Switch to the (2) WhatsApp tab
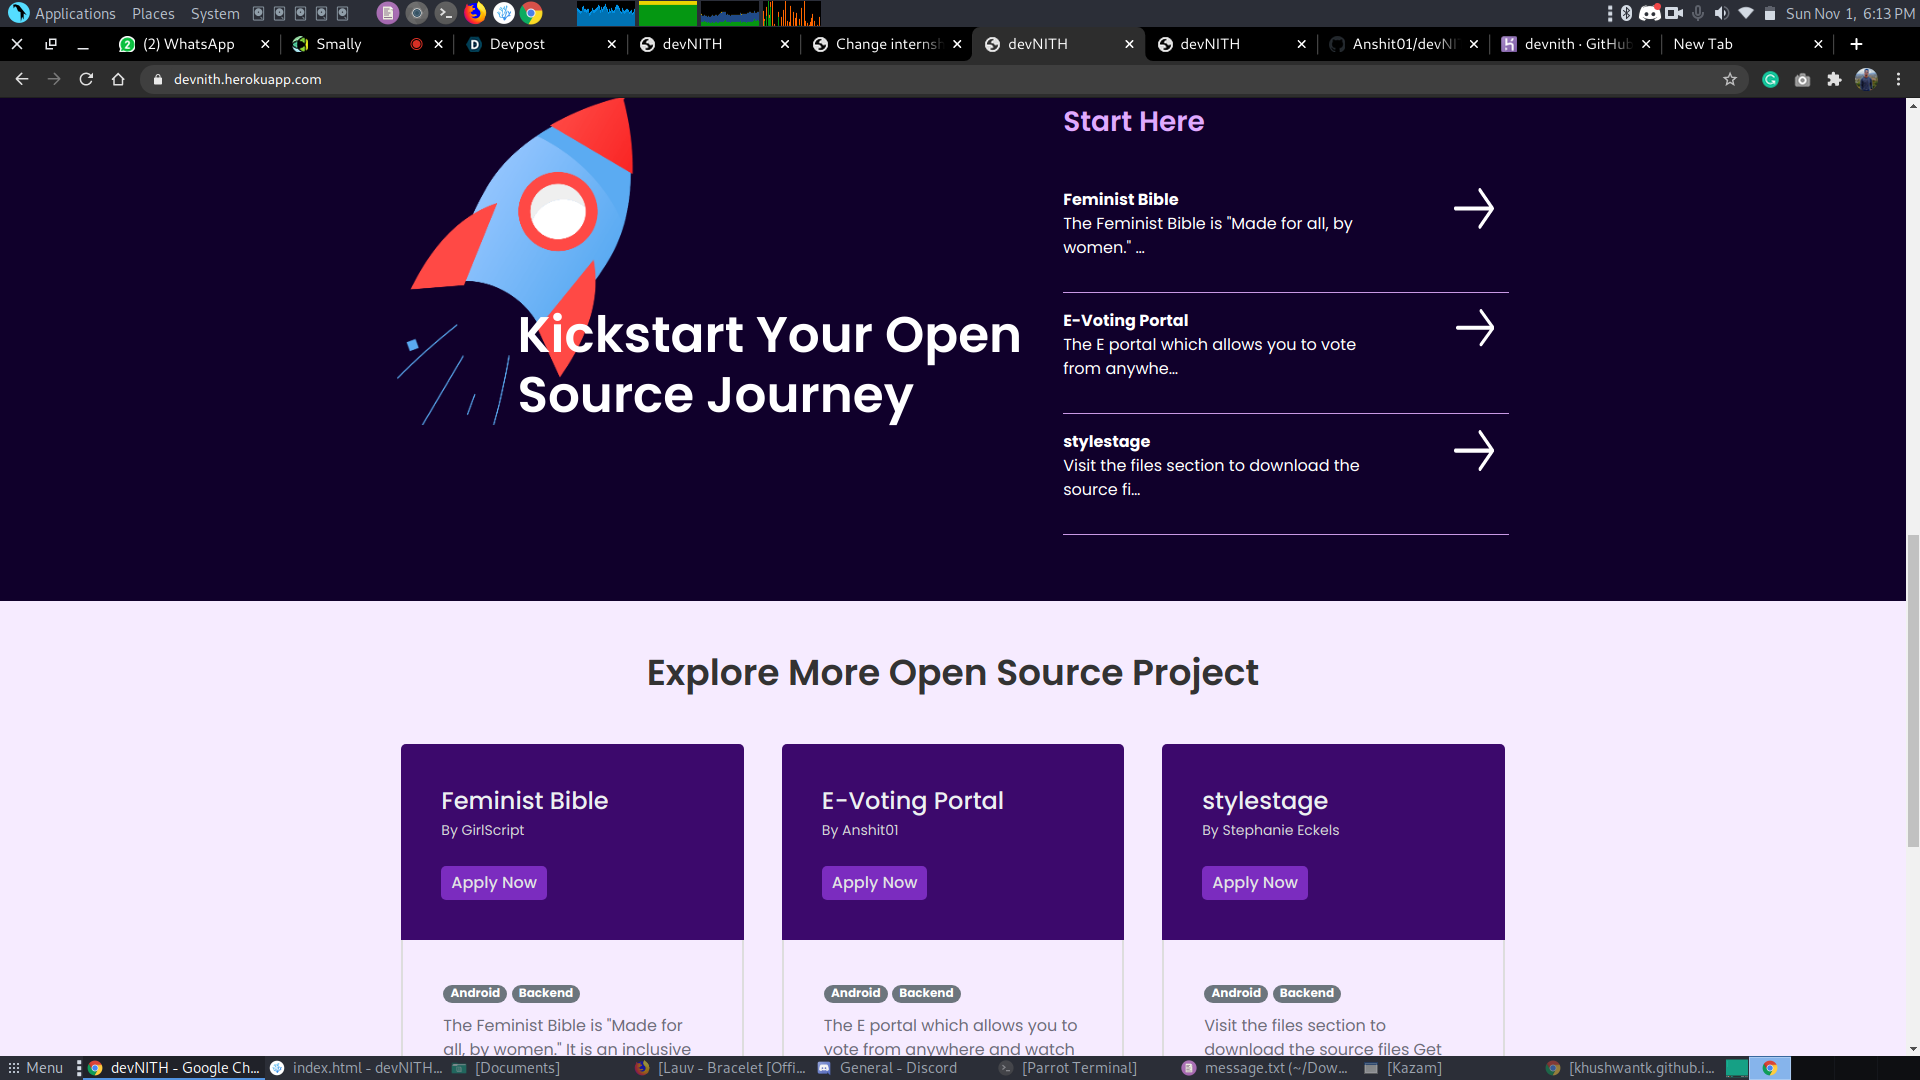 click(x=188, y=44)
